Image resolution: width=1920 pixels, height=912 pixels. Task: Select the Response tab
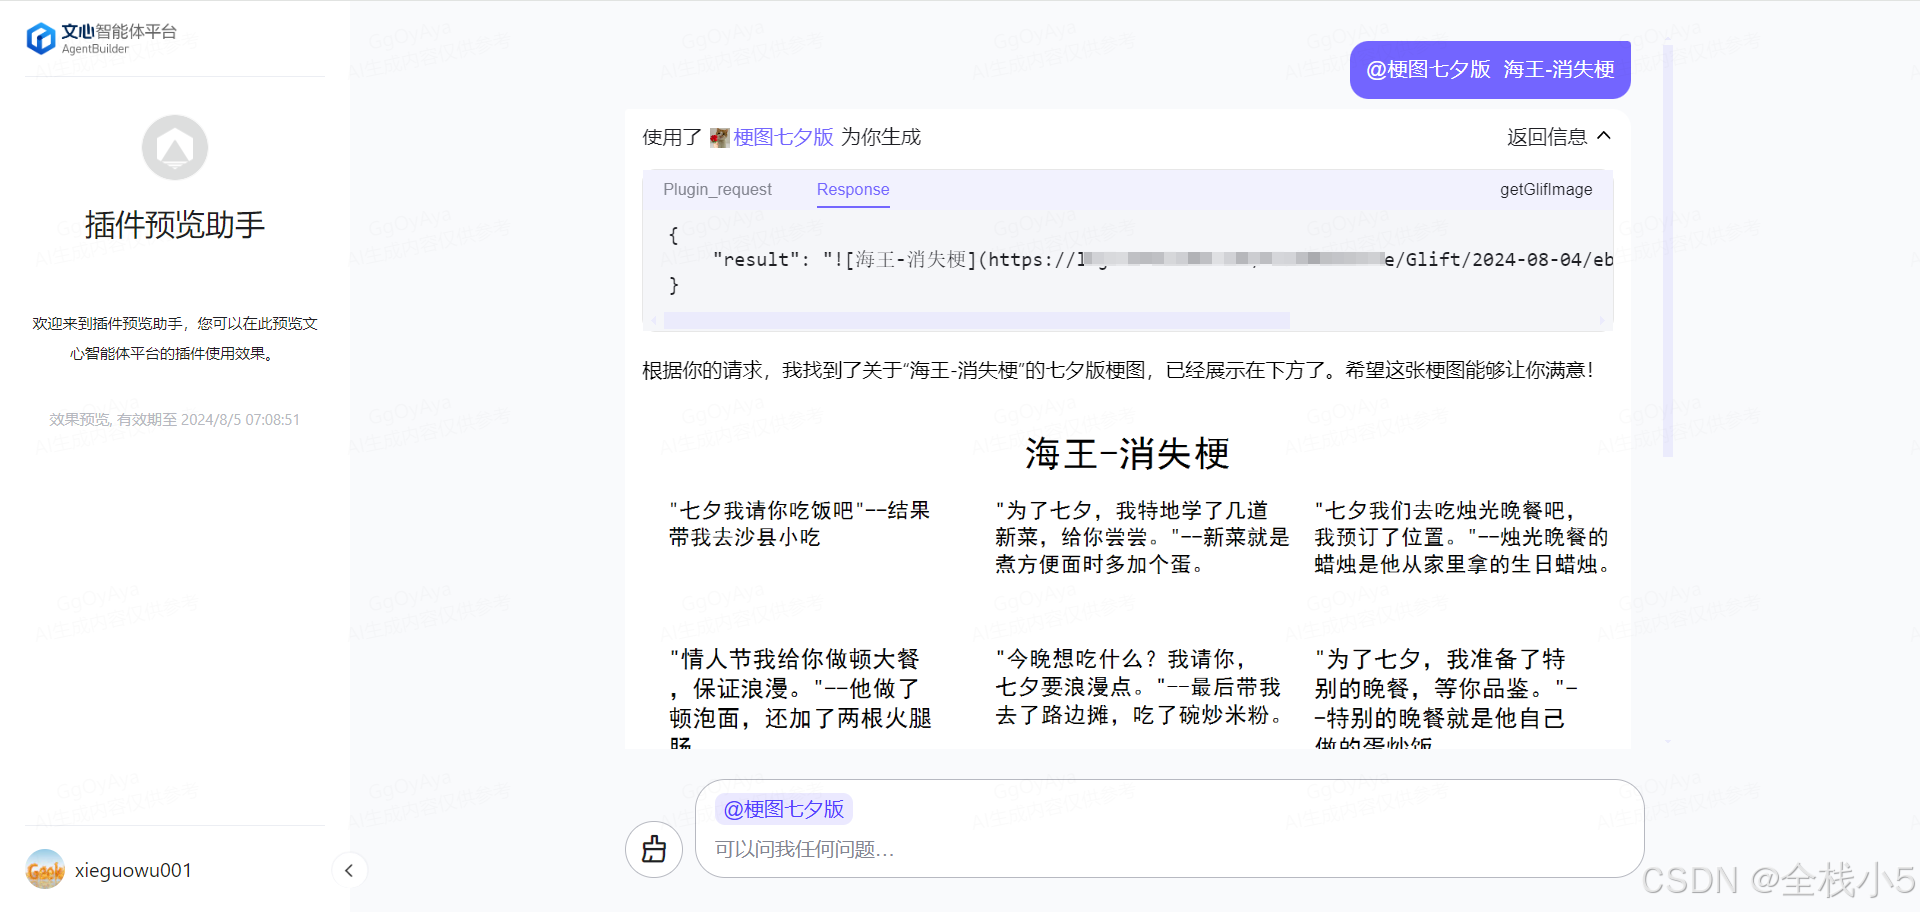(x=853, y=190)
